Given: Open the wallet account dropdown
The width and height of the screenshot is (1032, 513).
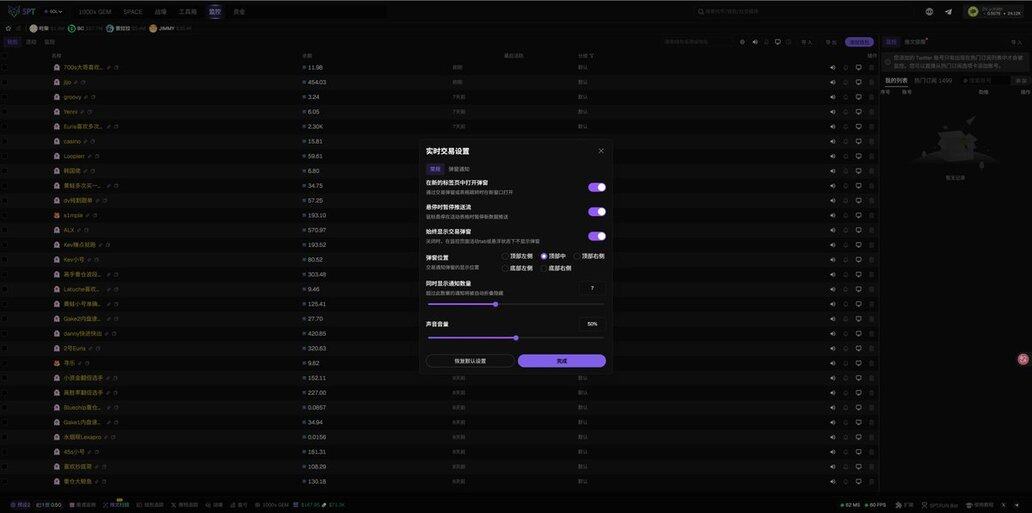Looking at the screenshot, I should [997, 12].
